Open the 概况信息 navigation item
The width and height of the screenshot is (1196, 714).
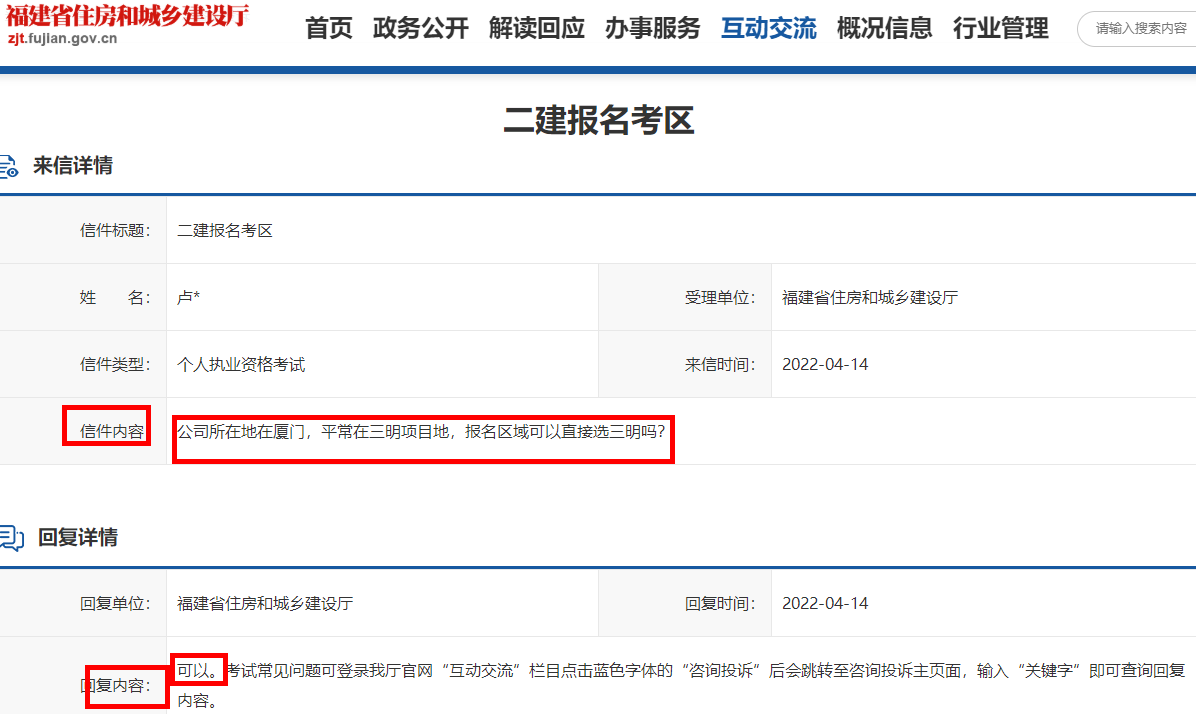point(884,29)
